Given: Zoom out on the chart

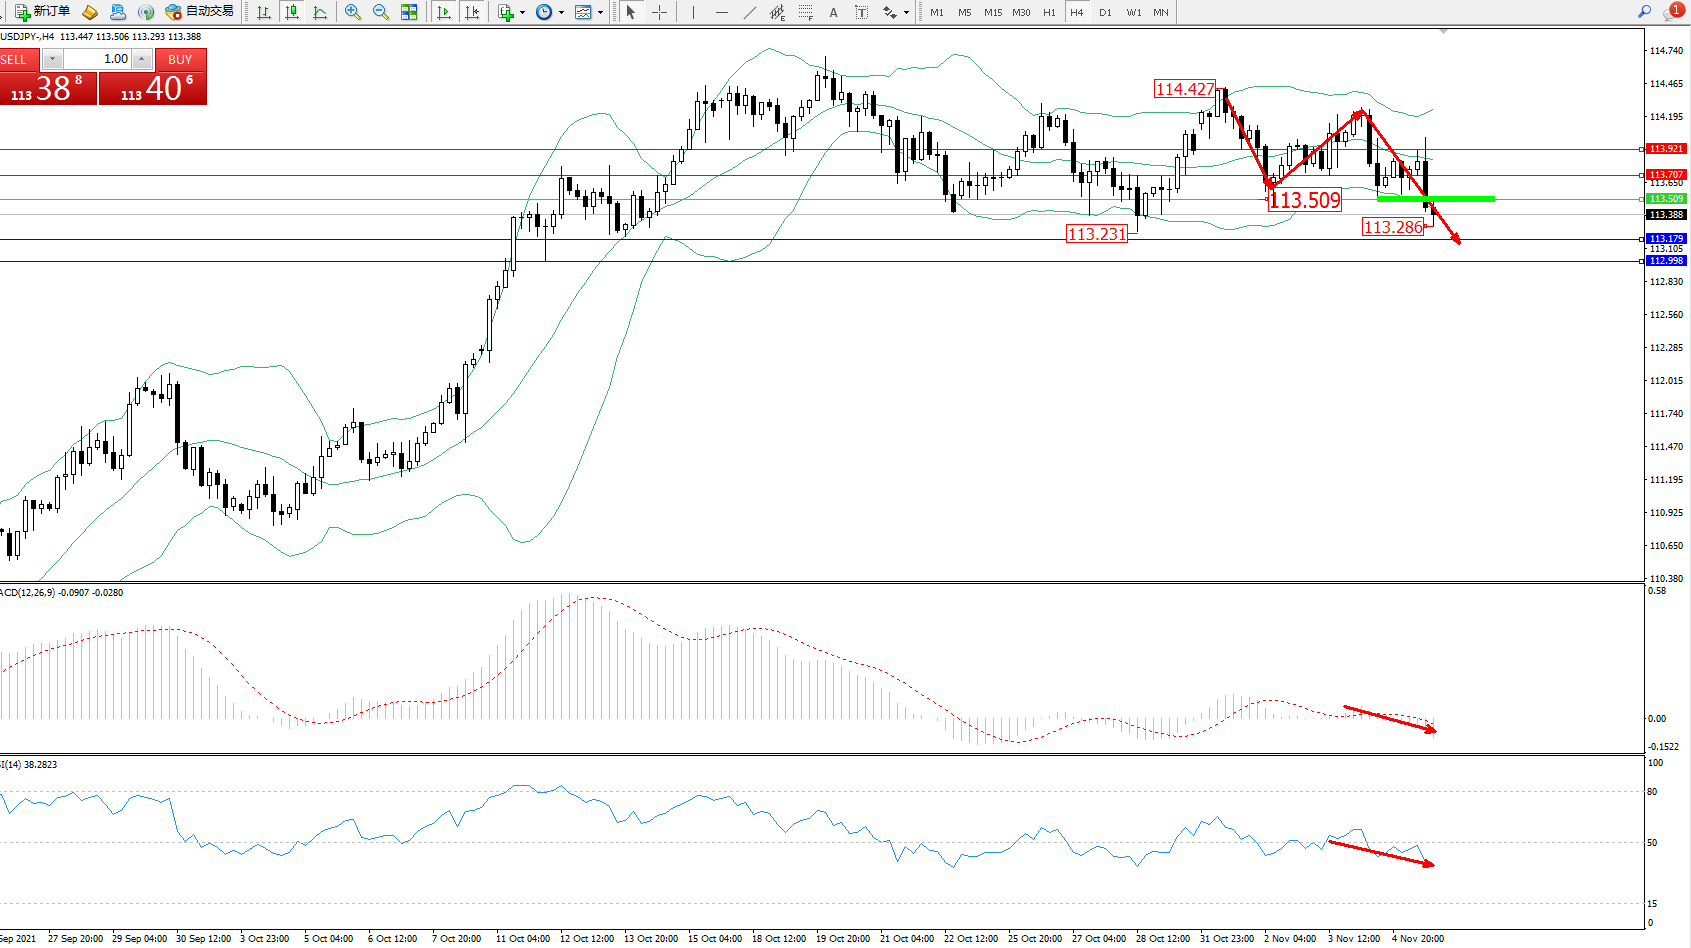Looking at the screenshot, I should click(x=381, y=12).
